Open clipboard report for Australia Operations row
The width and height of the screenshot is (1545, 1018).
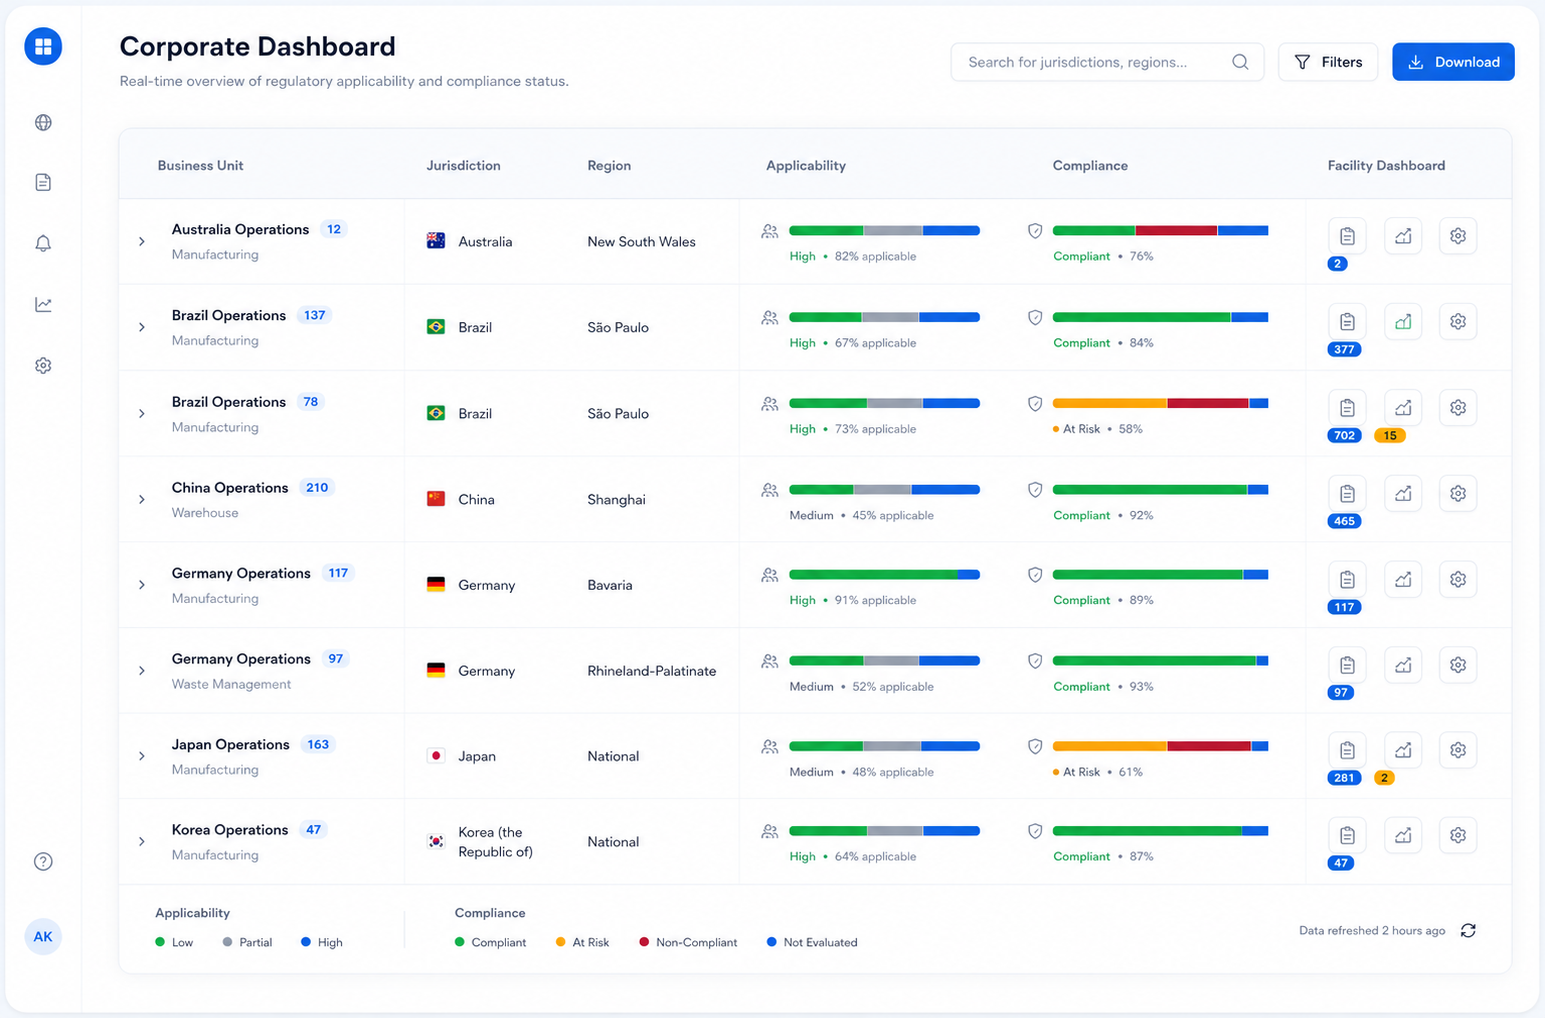click(1347, 236)
